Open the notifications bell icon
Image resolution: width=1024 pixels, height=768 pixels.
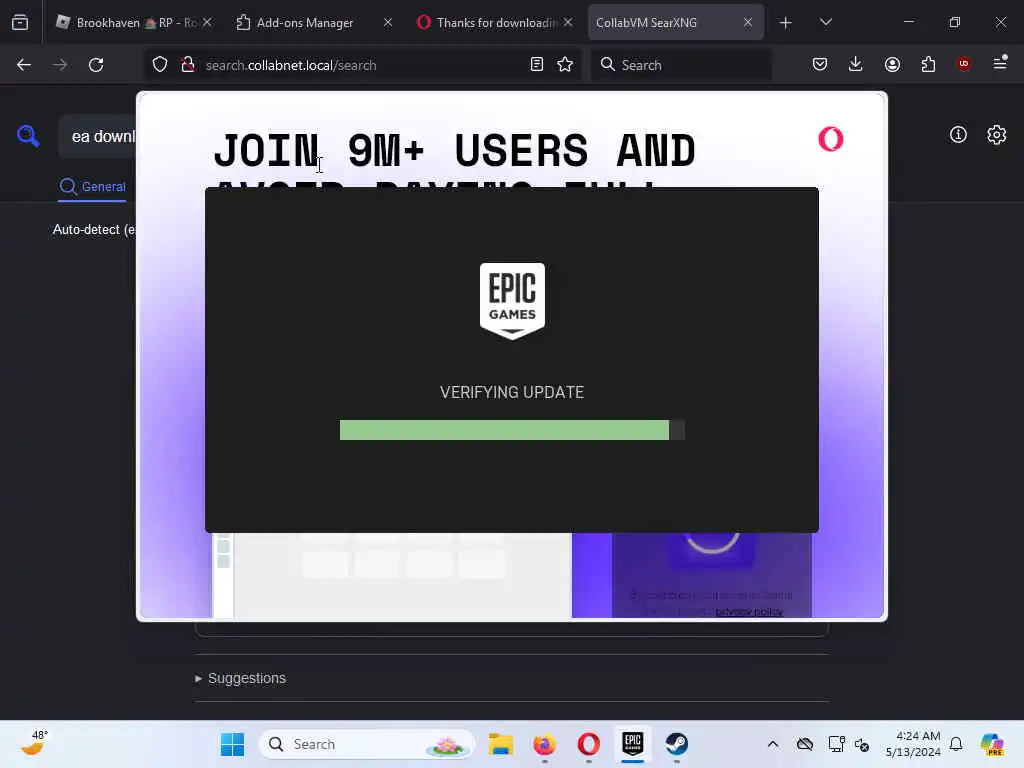[956, 744]
